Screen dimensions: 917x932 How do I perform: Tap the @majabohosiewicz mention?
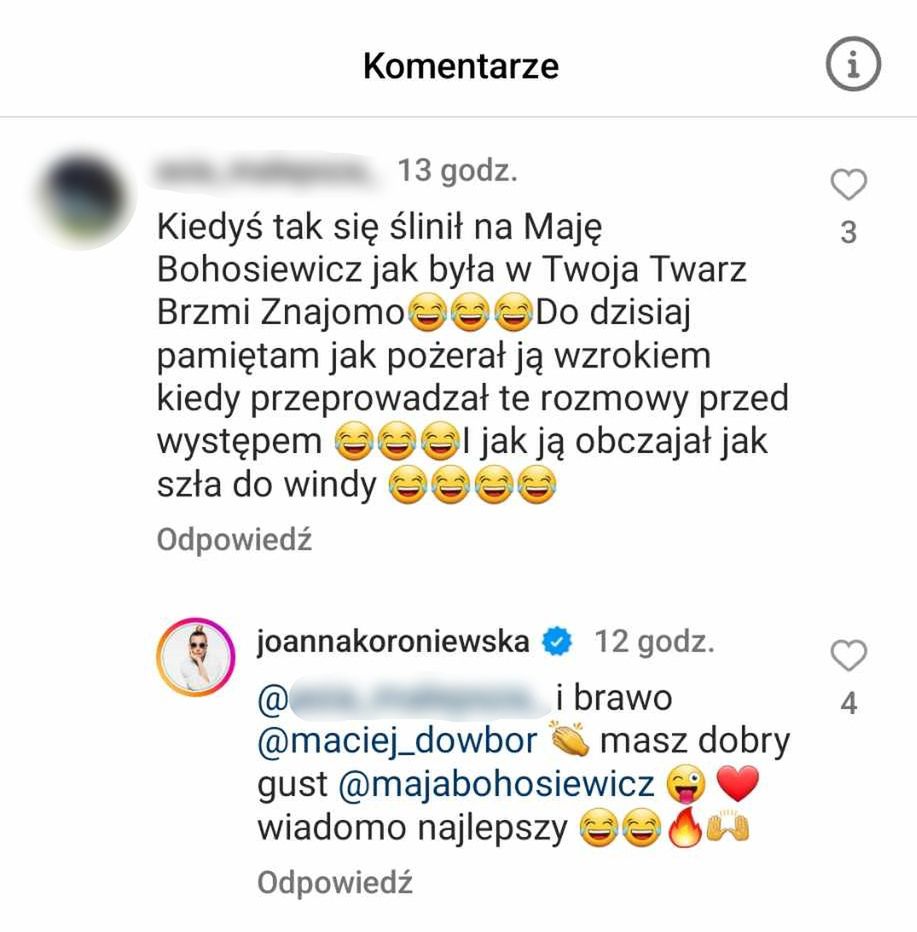pos(496,784)
